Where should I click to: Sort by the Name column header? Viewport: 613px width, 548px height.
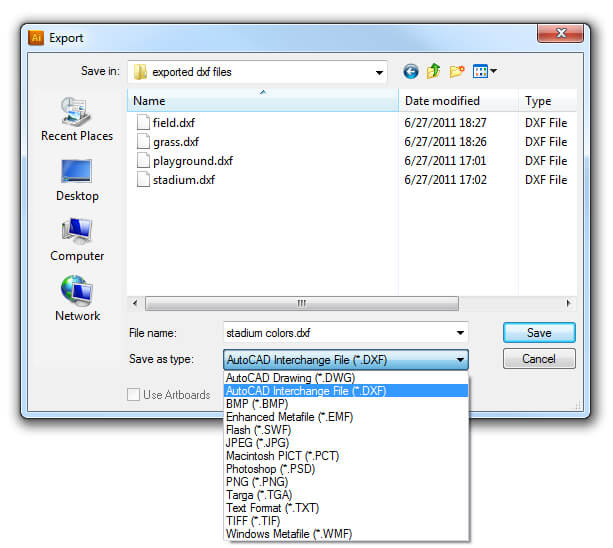click(263, 100)
